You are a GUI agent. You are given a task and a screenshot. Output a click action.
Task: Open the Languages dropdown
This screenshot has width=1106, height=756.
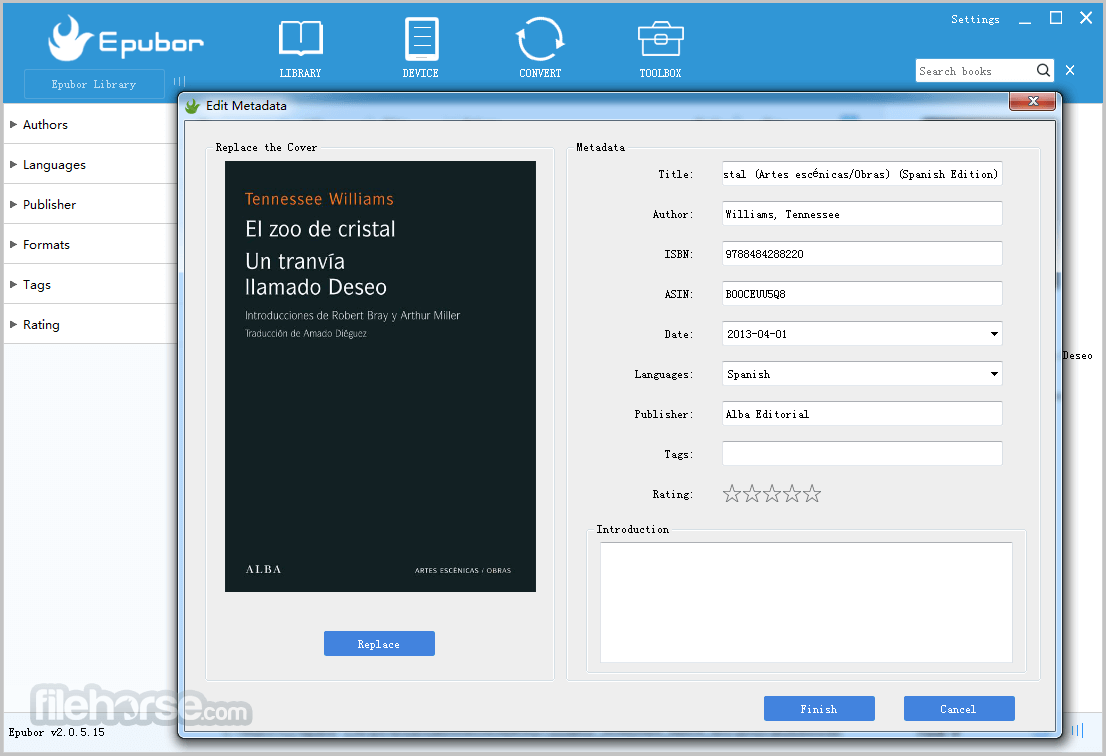(x=994, y=374)
